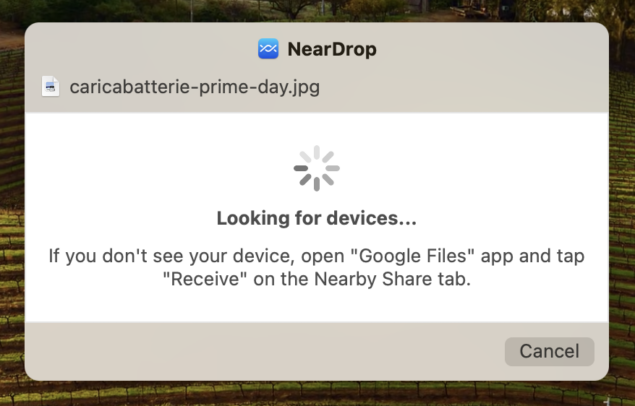The height and width of the screenshot is (406, 635).
Task: Click the JPG file thumbnail icon
Action: (51, 86)
